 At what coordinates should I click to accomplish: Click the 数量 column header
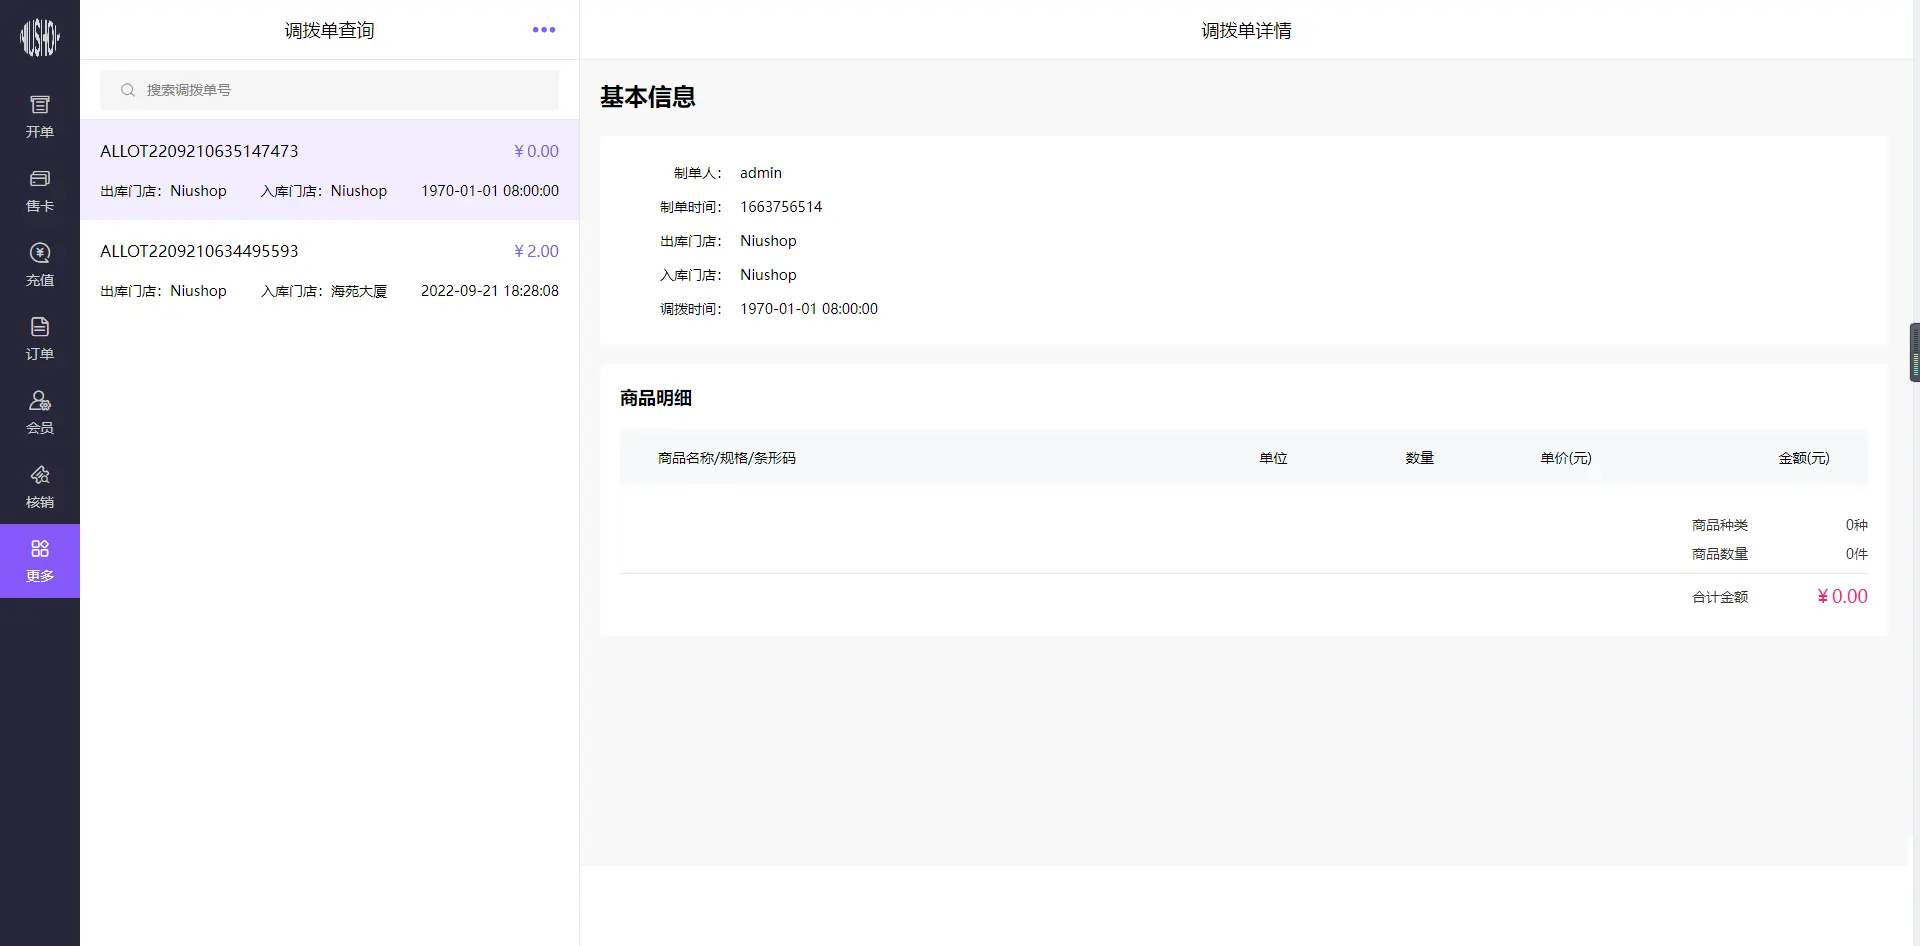tap(1419, 458)
